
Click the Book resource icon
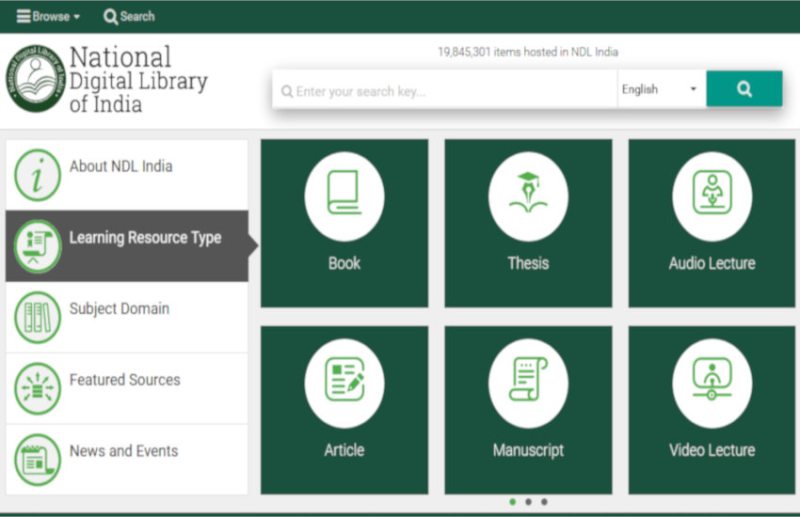pos(344,197)
